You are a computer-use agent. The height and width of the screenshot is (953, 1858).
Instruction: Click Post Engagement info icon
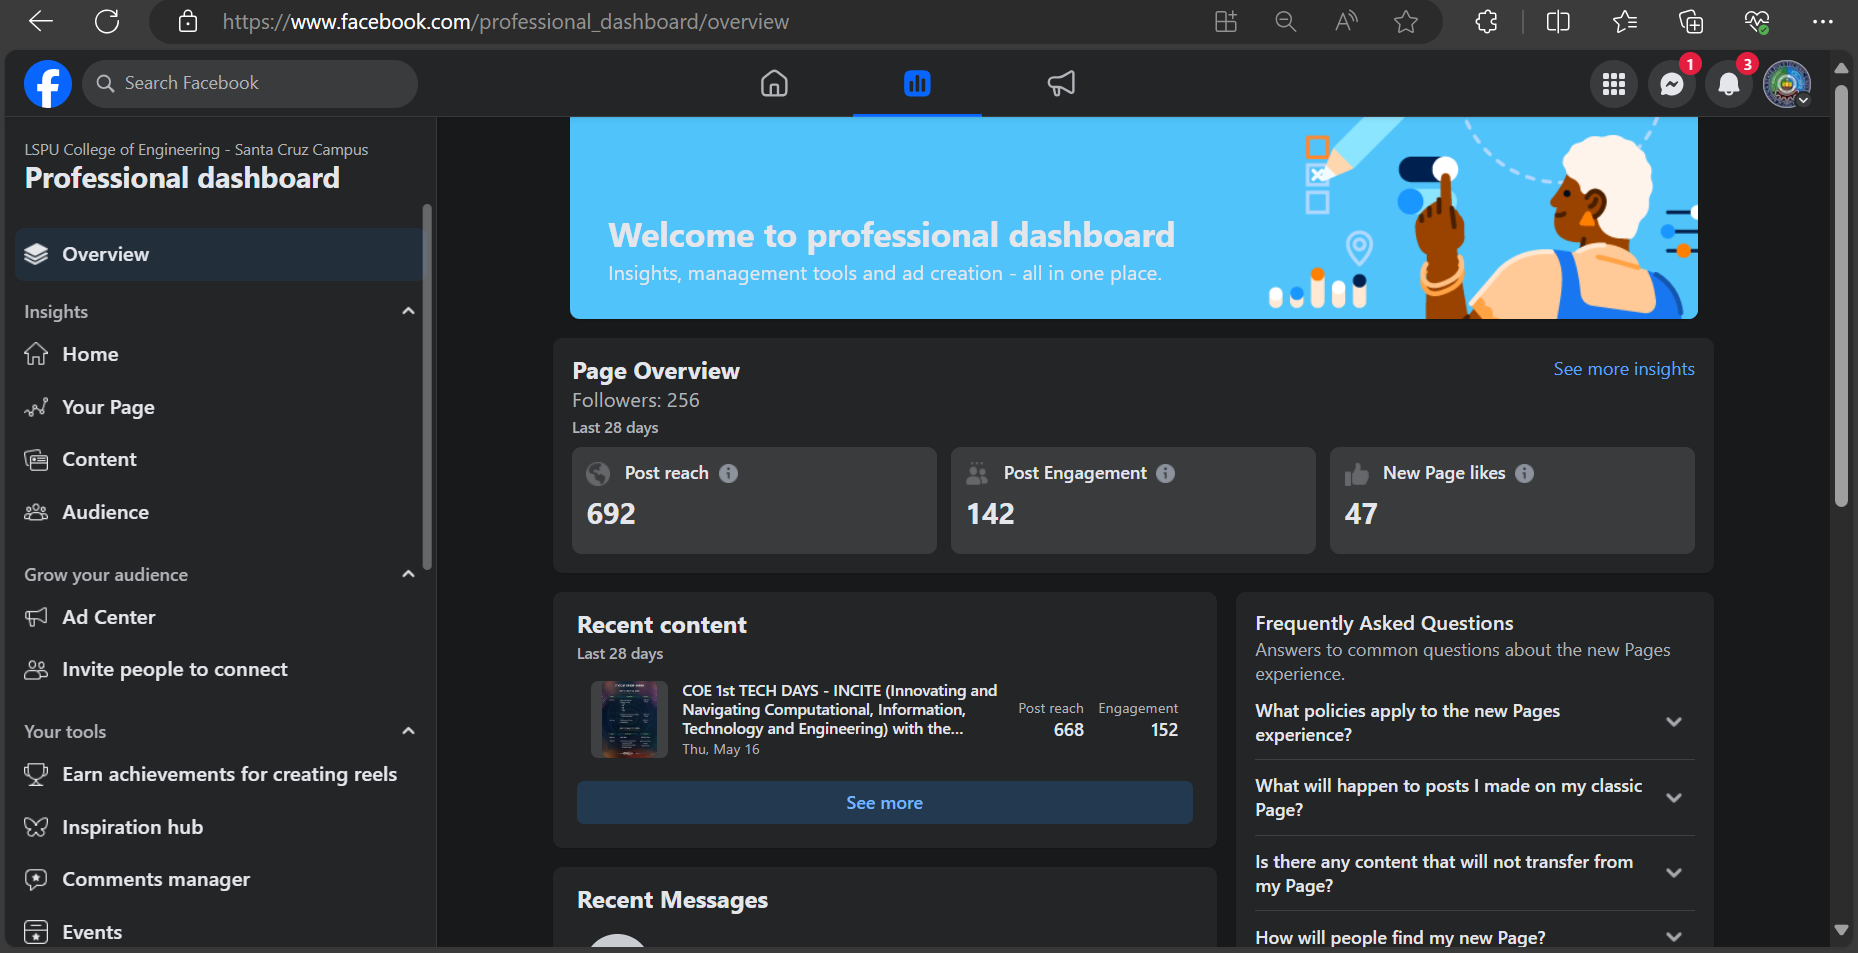coord(1166,474)
